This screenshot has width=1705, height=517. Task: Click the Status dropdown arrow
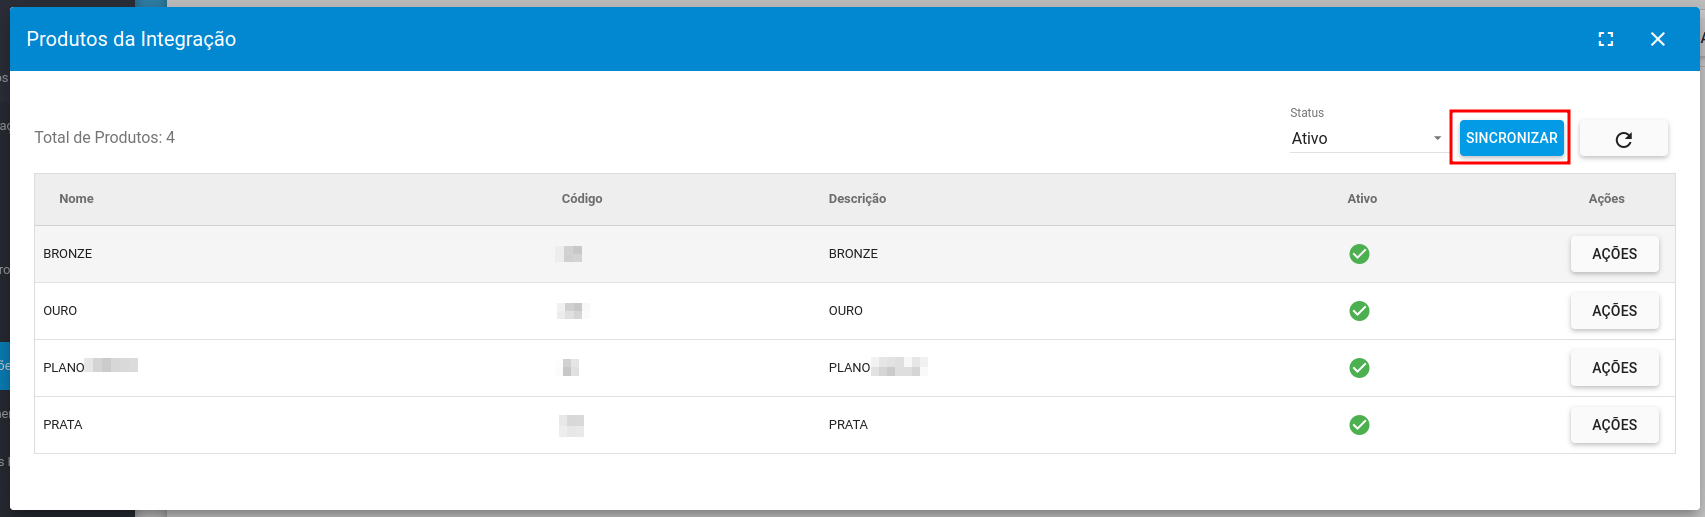pos(1437,139)
